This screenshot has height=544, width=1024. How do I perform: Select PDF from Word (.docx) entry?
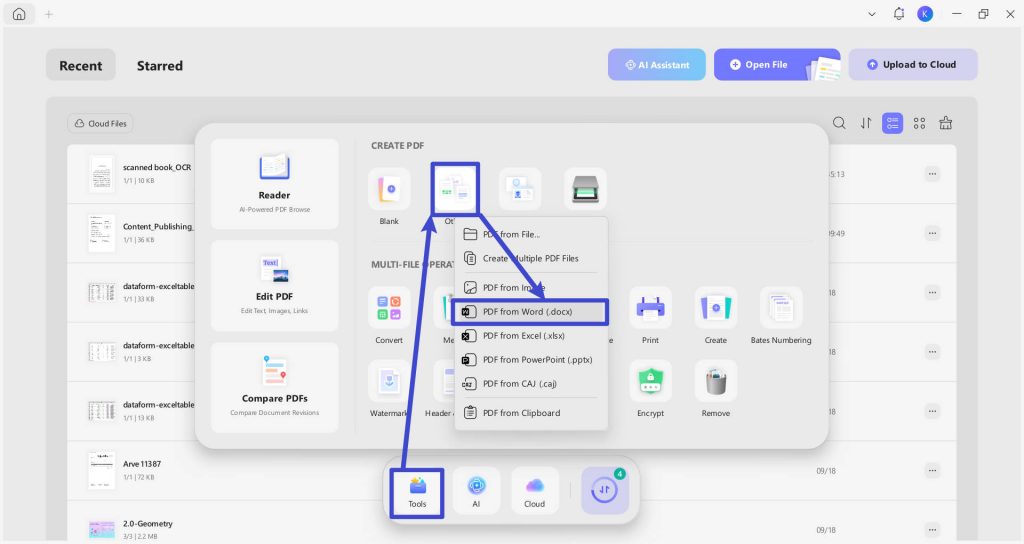click(531, 312)
